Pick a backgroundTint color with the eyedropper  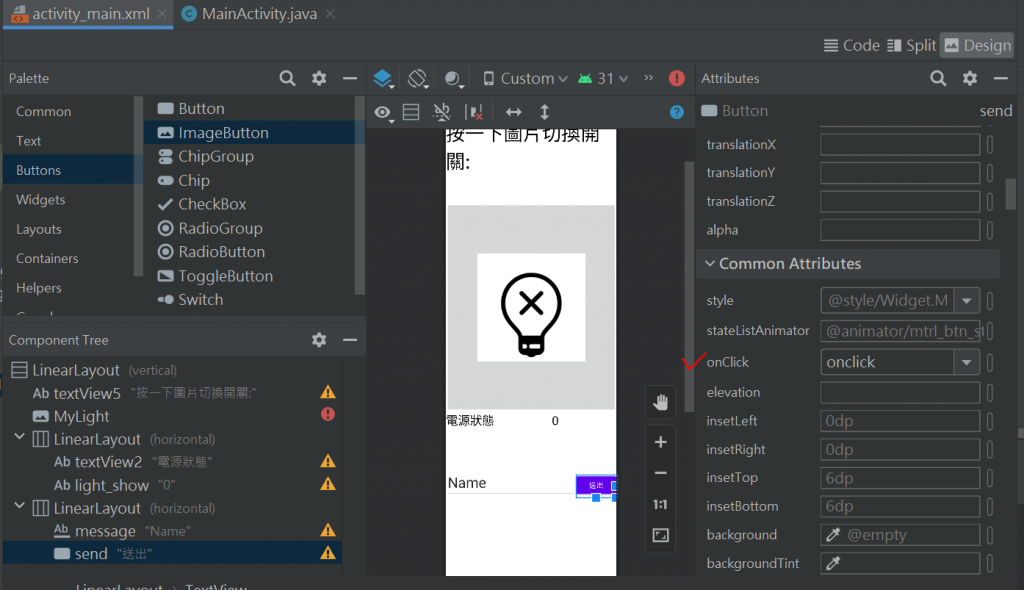point(833,563)
